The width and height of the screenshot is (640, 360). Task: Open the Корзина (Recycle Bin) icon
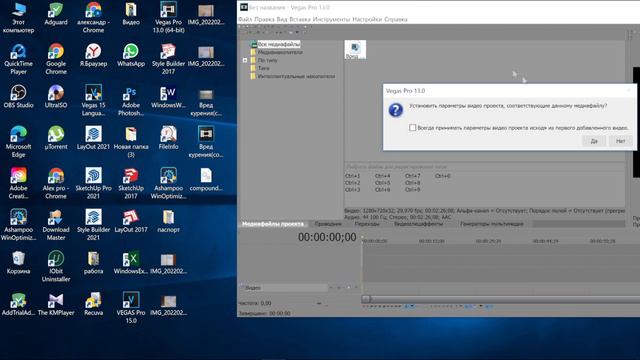(18, 262)
